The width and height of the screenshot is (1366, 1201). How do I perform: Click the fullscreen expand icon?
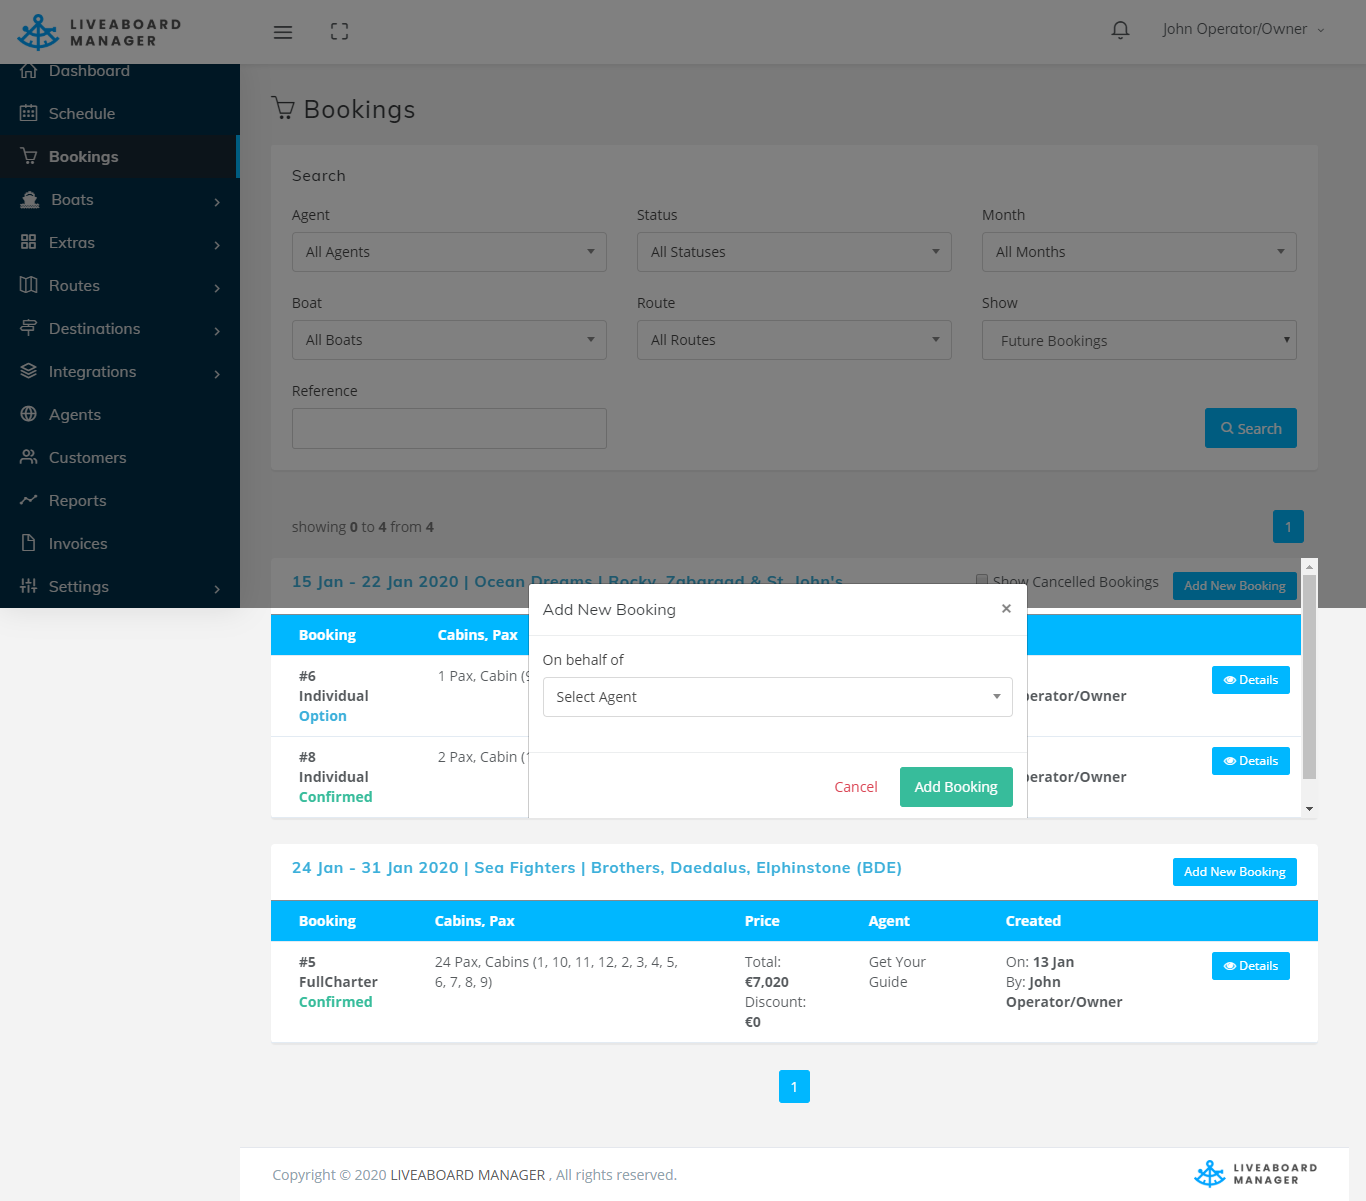point(340,32)
